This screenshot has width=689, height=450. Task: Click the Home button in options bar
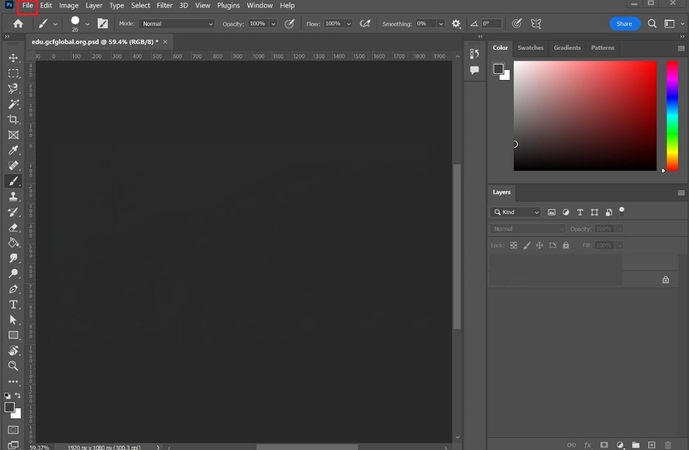click(17, 23)
